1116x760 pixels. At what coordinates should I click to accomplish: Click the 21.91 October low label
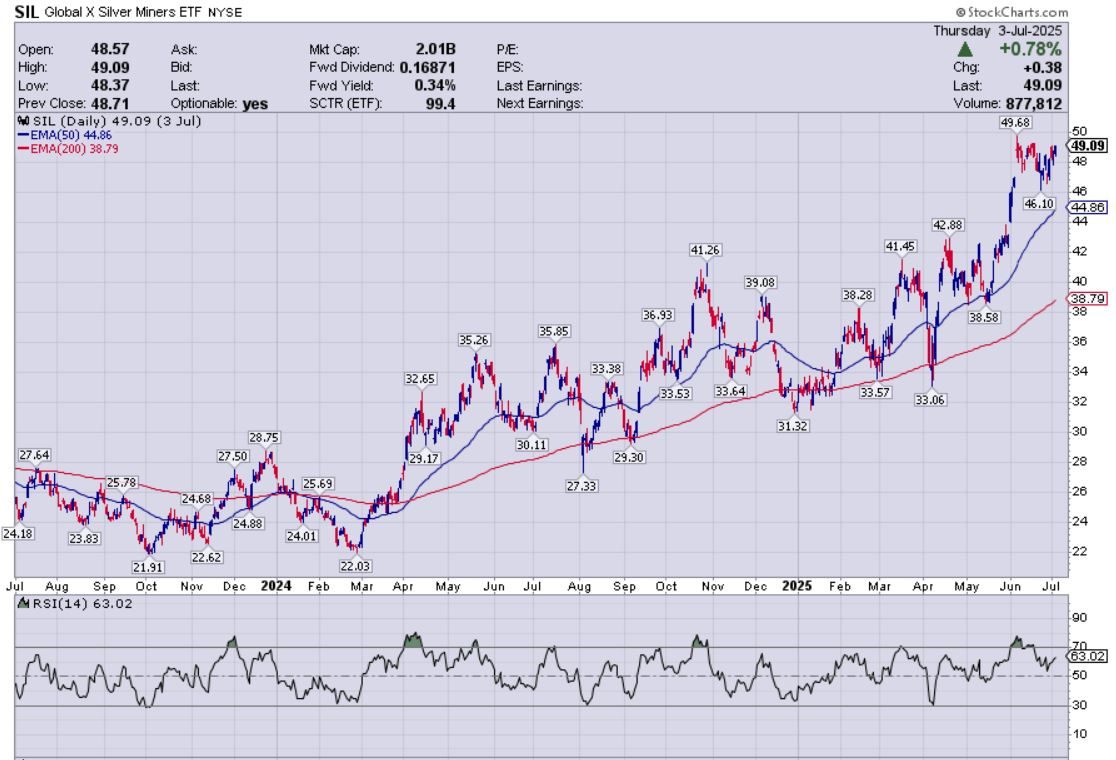(148, 567)
